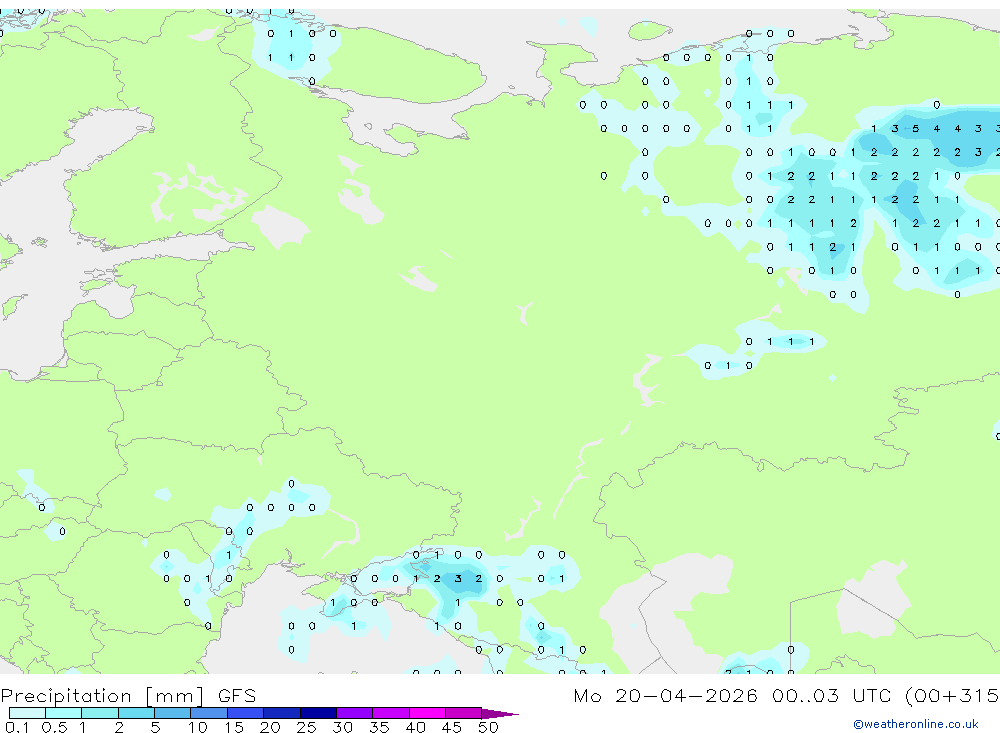
Task: Click the '50' legend scale label
Action: pos(488,727)
